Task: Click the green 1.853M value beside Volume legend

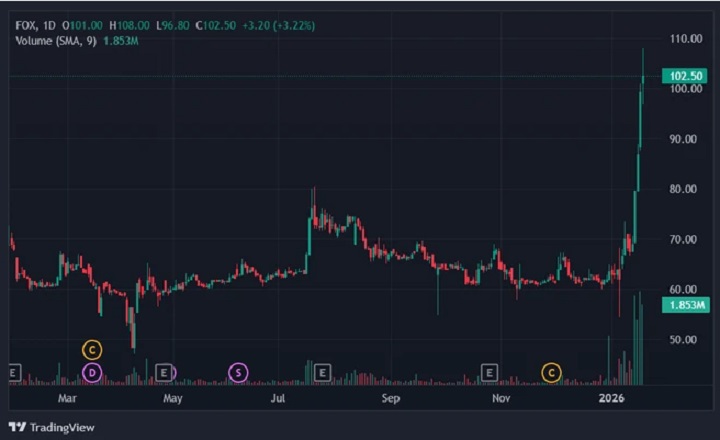Action: (121, 41)
